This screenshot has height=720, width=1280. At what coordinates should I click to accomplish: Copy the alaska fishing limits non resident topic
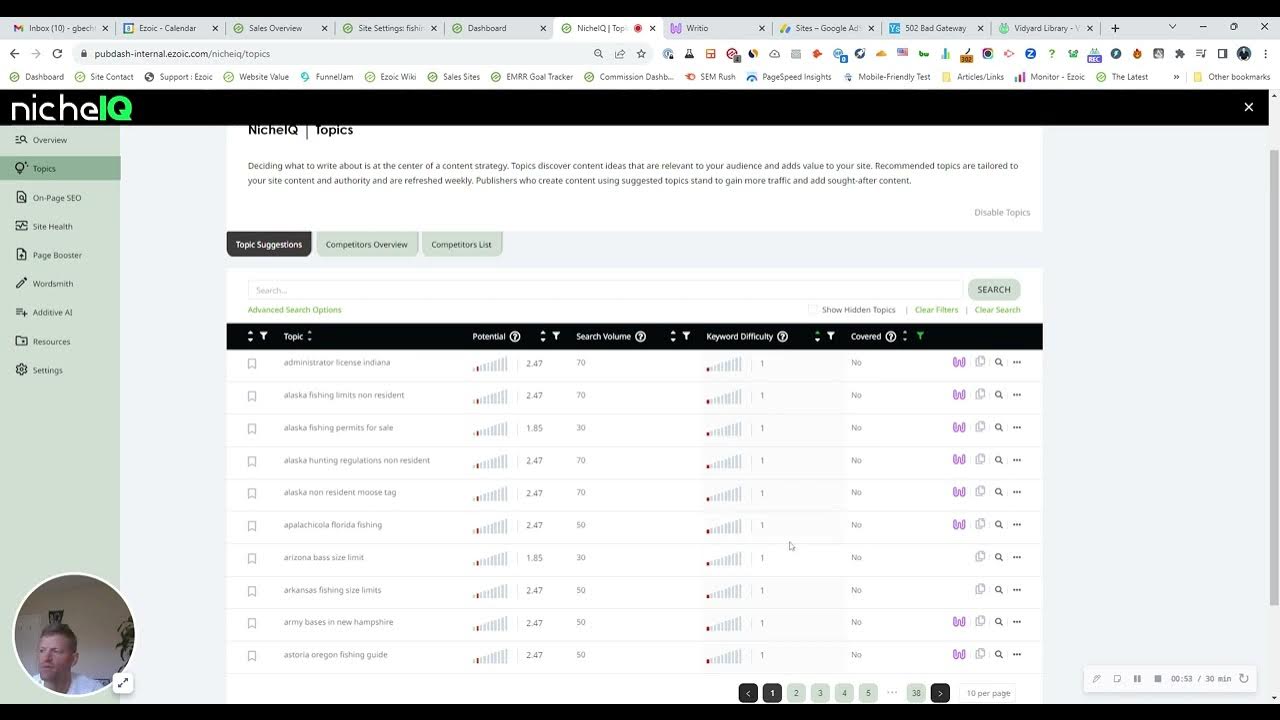pos(980,395)
